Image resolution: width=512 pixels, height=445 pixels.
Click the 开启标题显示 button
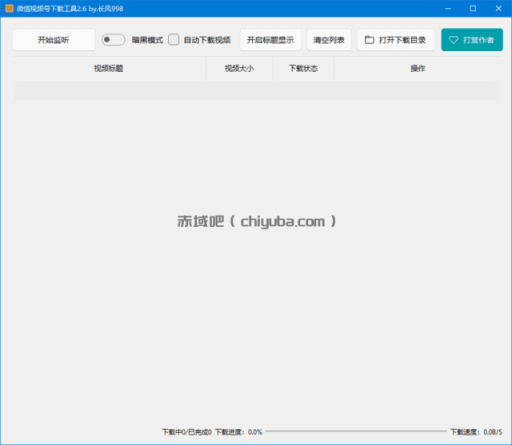point(271,40)
